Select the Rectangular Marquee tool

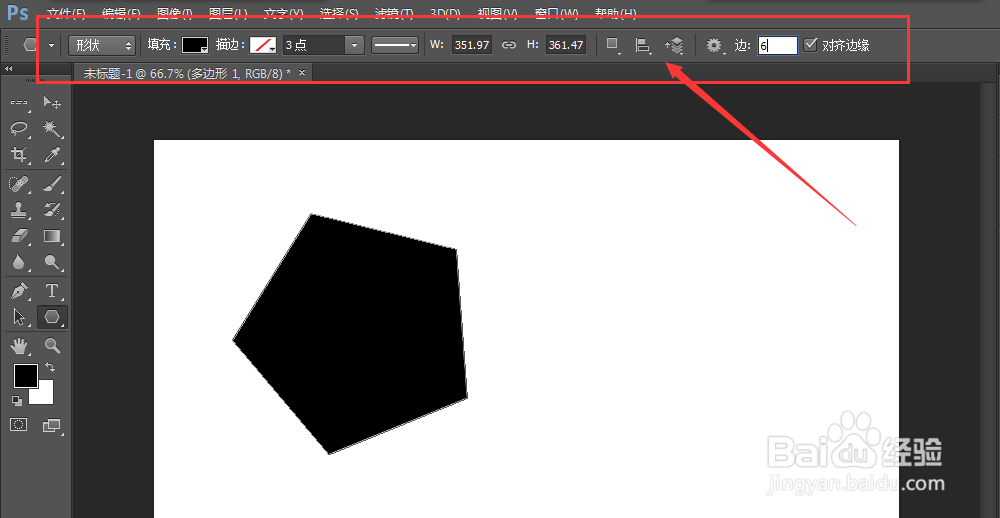tap(19, 102)
